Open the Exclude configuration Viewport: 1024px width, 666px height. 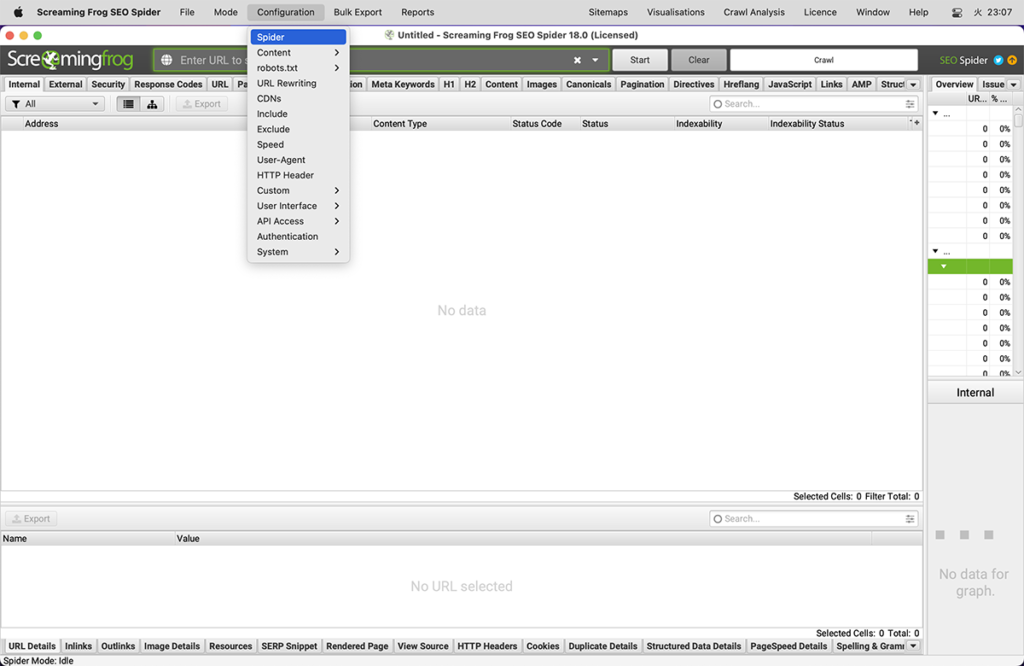coord(298,129)
